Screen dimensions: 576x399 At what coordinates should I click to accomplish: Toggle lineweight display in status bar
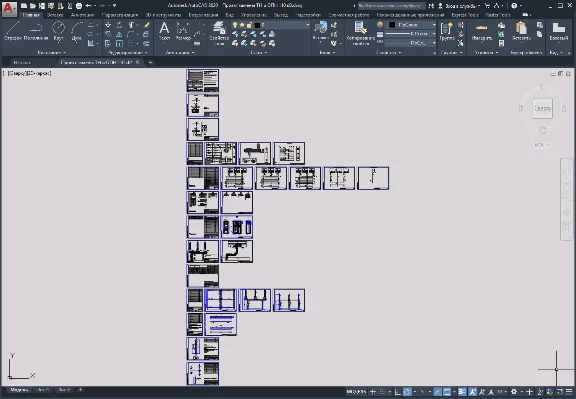[x=462, y=392]
